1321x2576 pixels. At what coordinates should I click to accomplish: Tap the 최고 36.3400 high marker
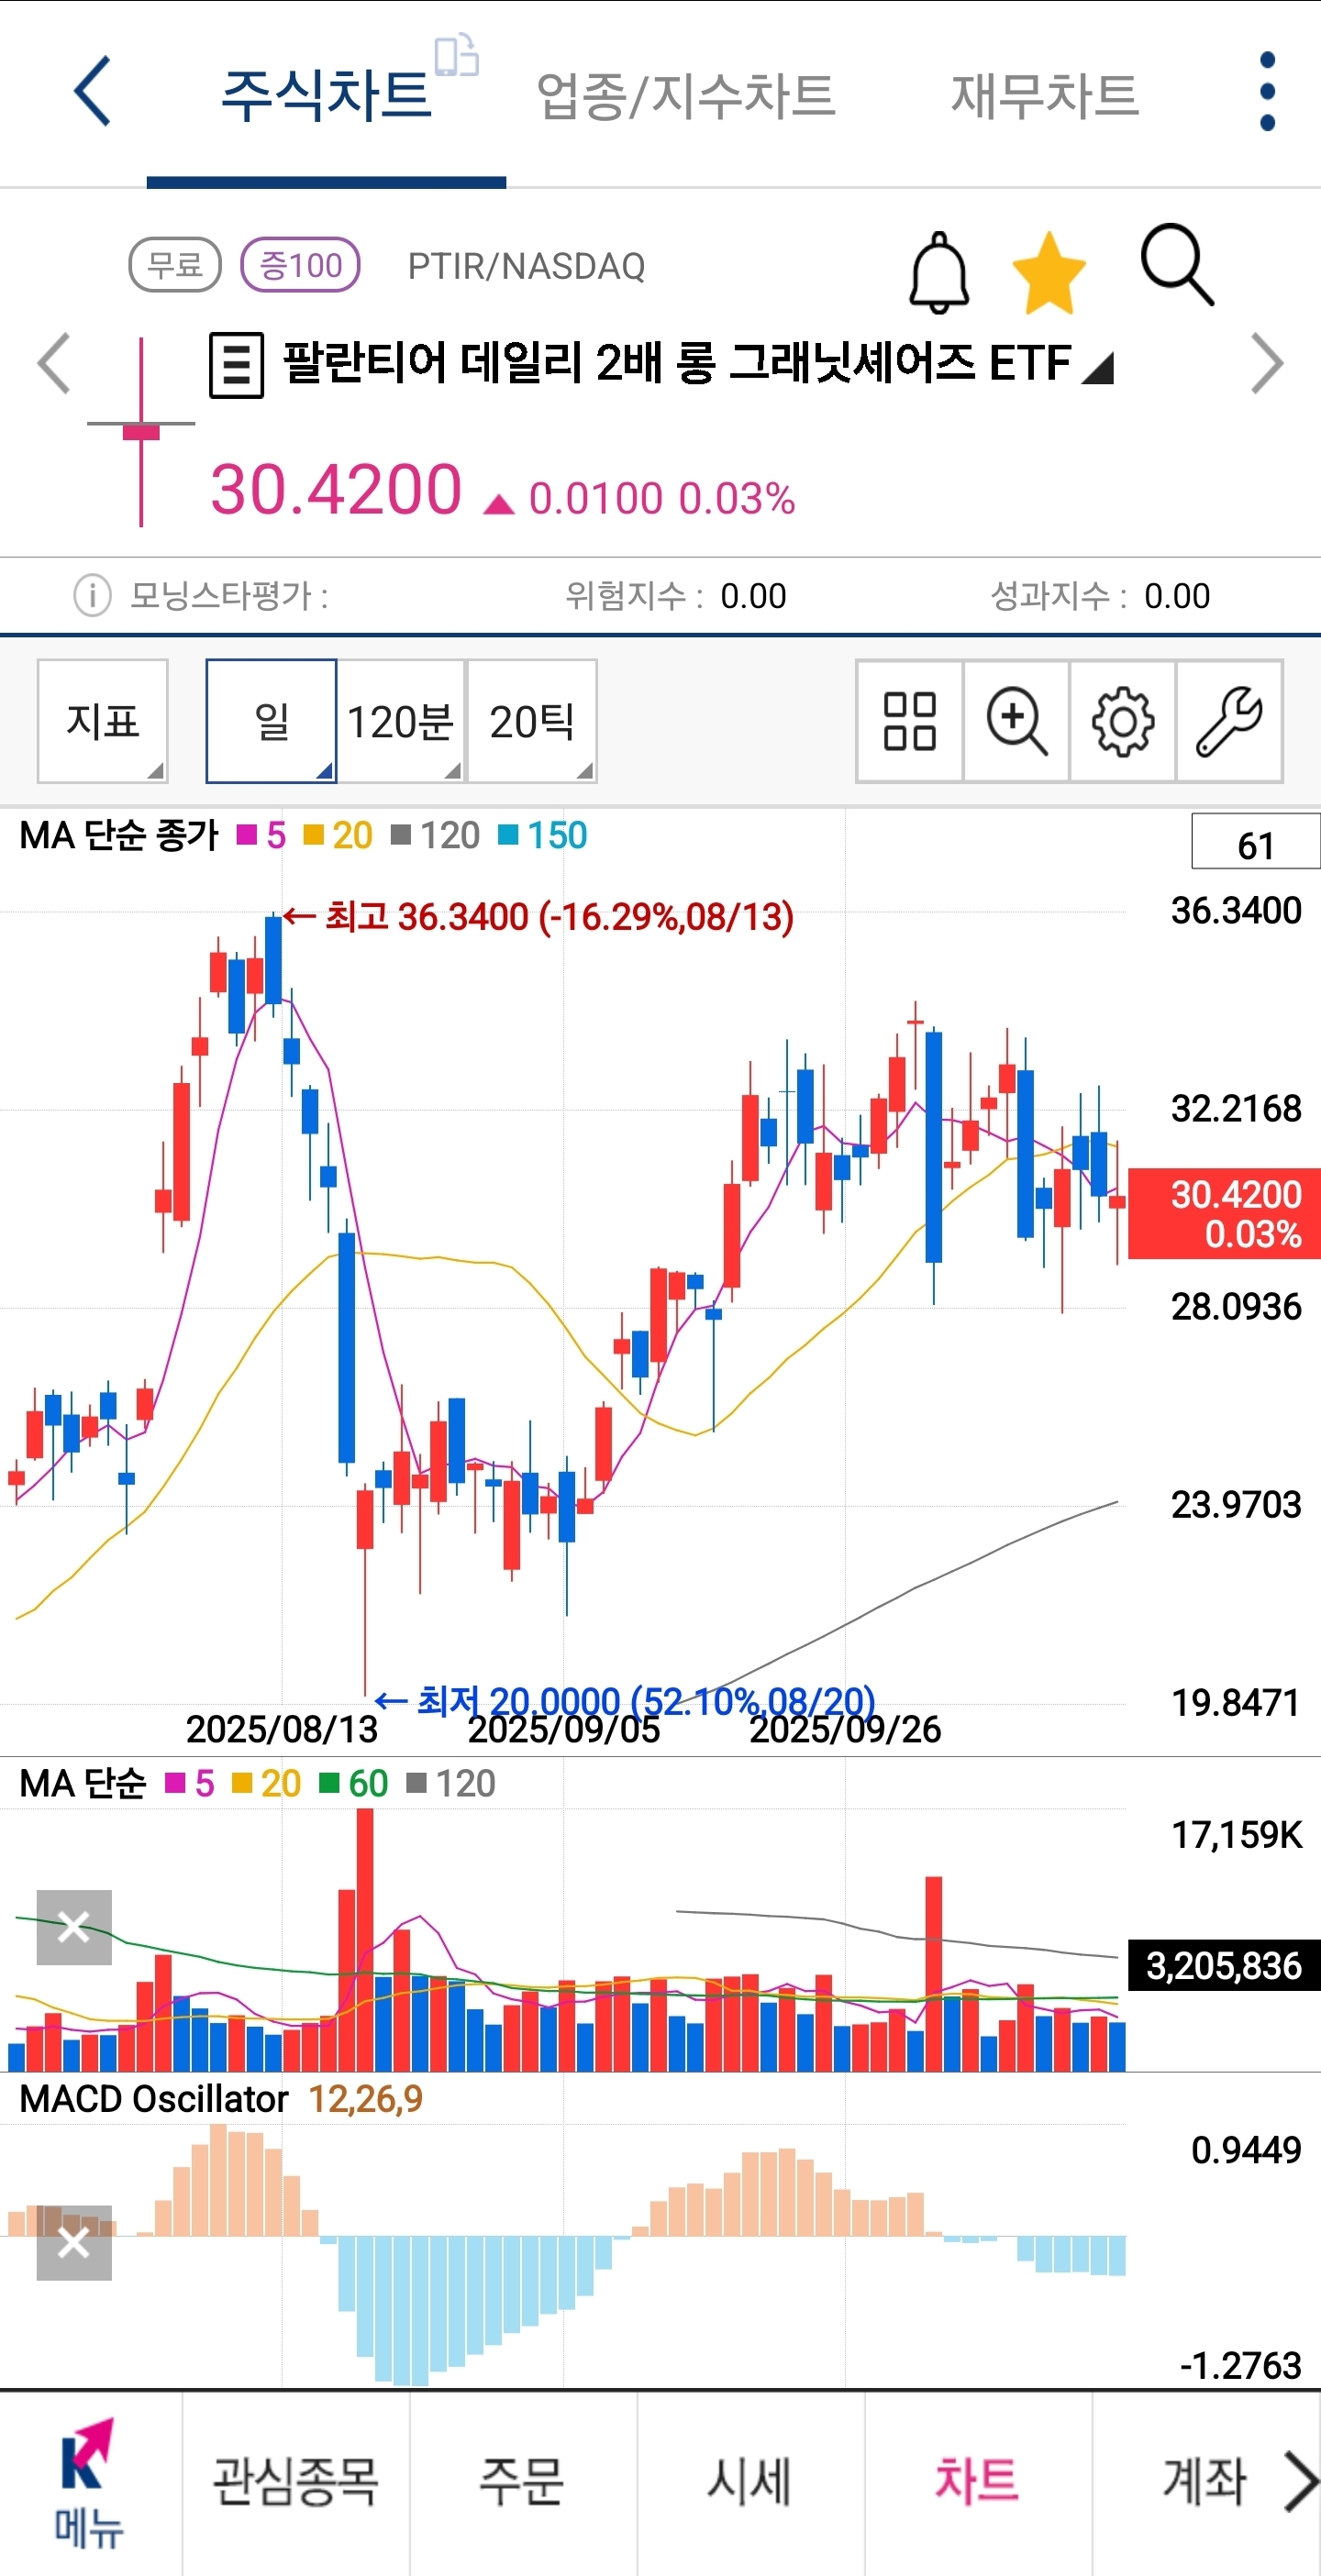pos(538,916)
